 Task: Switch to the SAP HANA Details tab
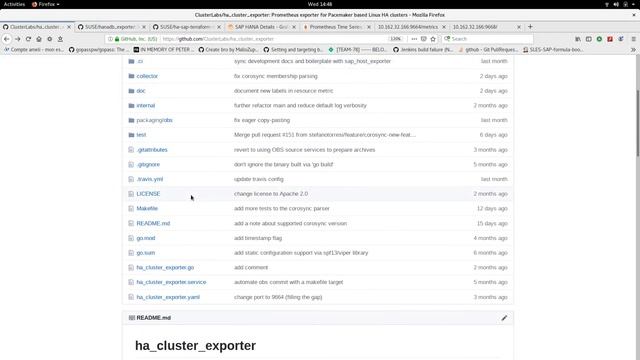(262, 27)
